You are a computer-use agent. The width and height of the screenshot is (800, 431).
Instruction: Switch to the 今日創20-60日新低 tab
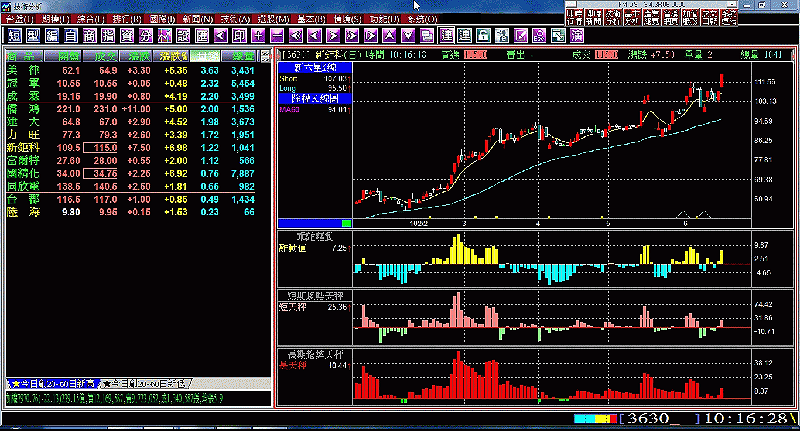point(145,384)
